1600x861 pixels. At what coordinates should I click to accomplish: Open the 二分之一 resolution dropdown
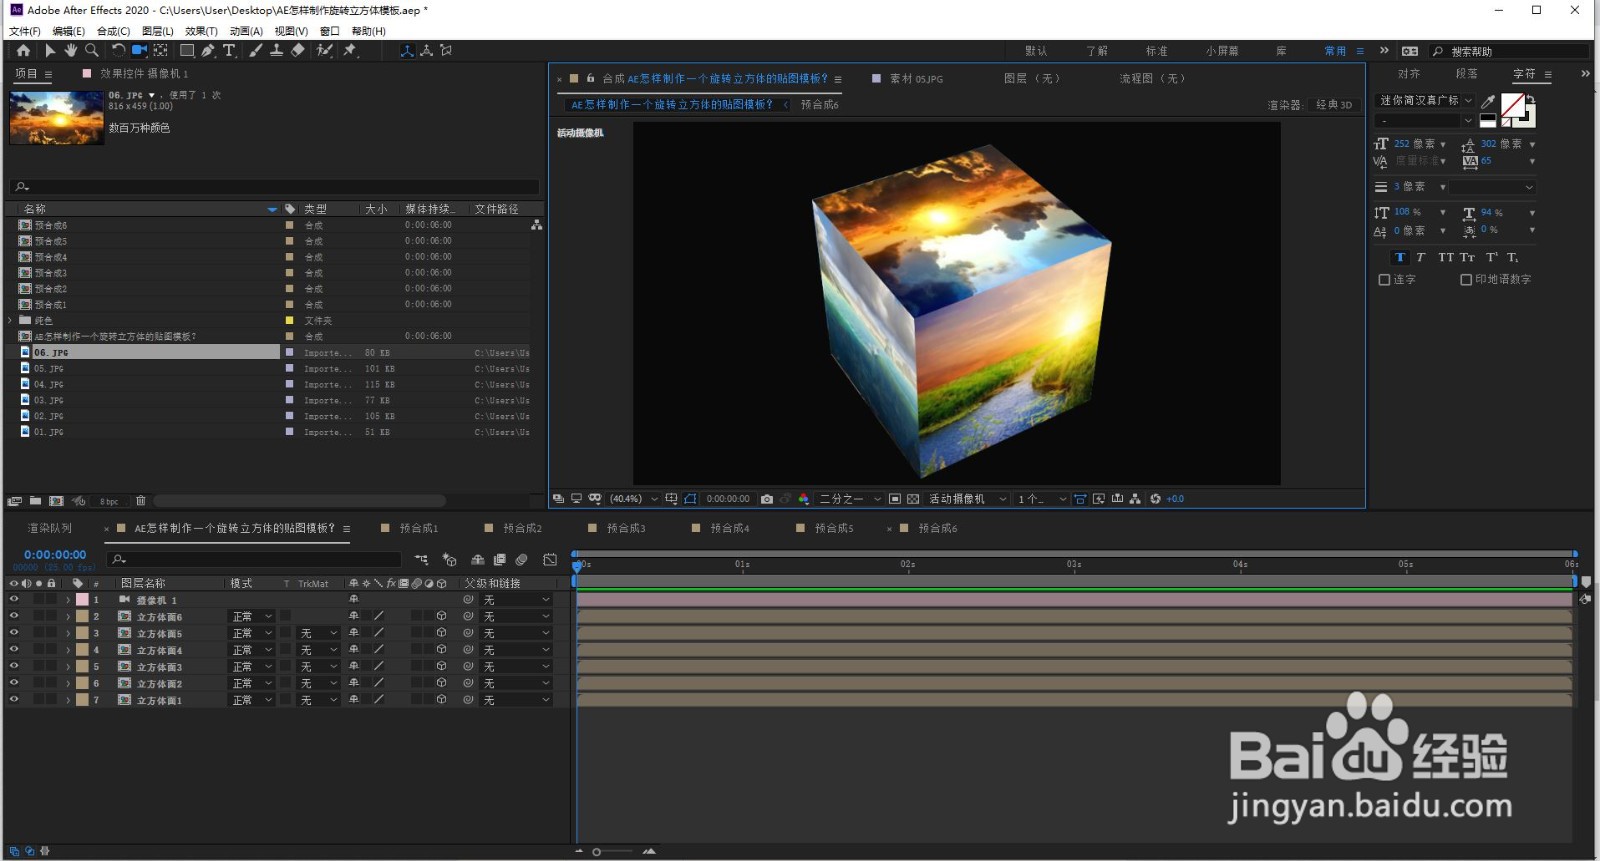[x=850, y=499]
